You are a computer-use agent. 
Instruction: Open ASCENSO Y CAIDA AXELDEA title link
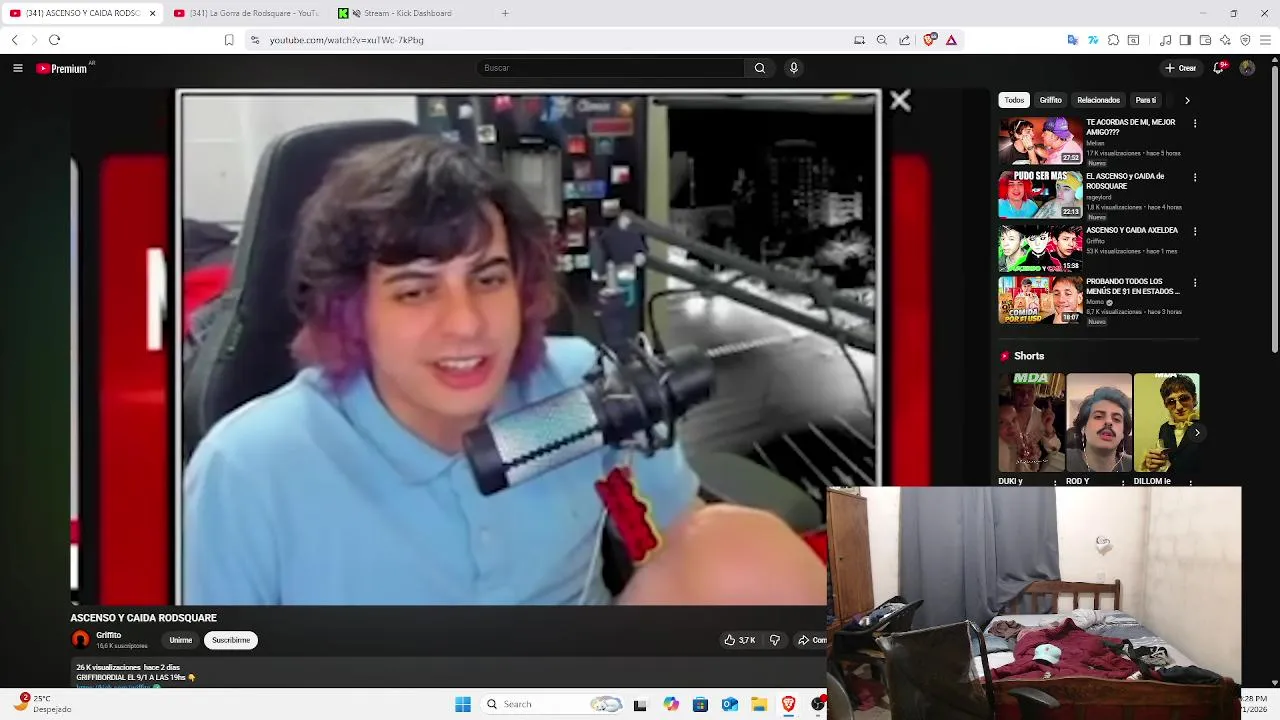point(1132,230)
